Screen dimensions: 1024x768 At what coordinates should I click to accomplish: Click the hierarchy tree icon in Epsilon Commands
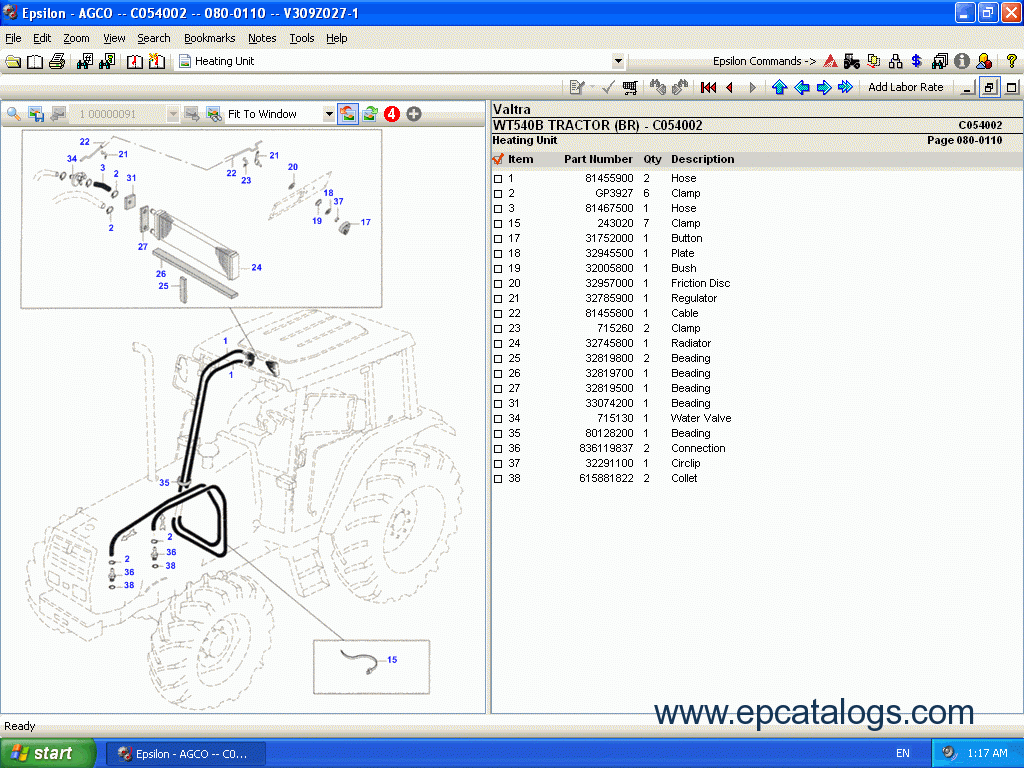(x=895, y=61)
